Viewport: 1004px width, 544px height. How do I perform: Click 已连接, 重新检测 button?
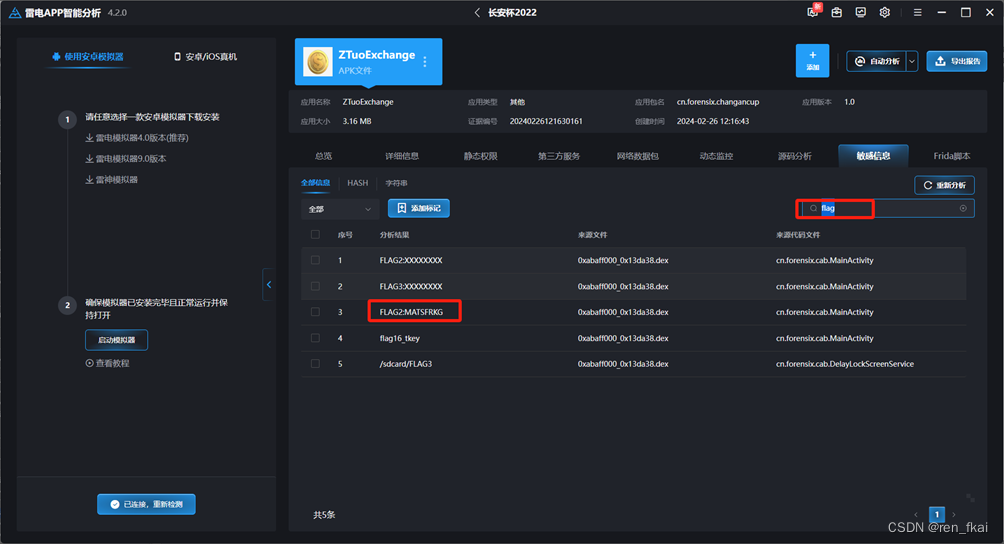point(147,504)
